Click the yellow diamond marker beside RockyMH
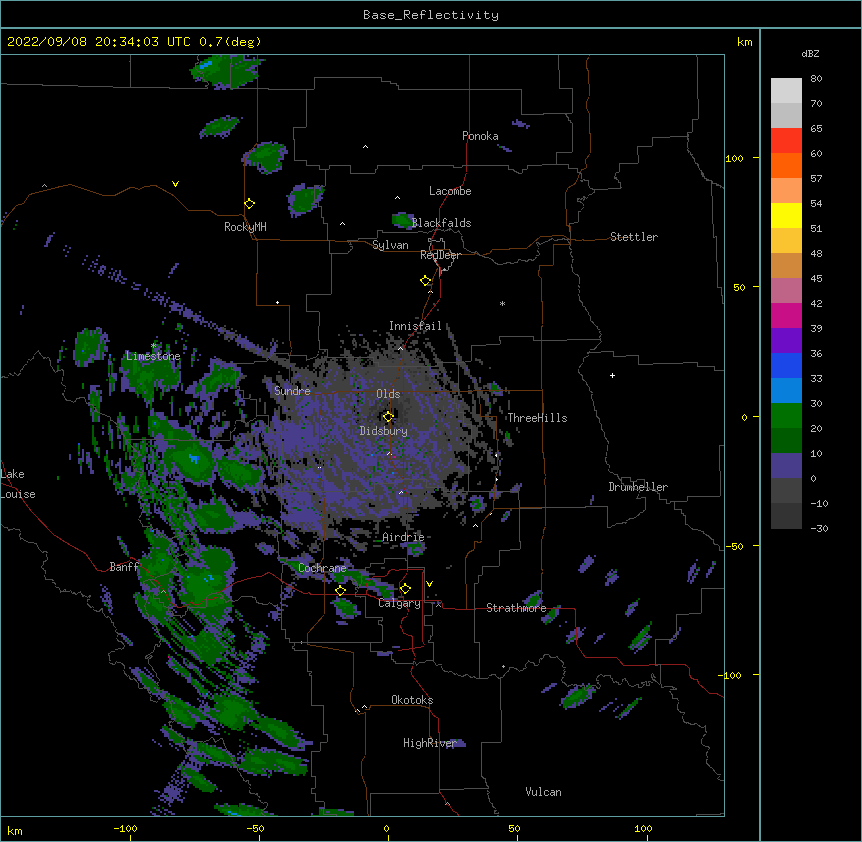This screenshot has height=842, width=862. [250, 204]
